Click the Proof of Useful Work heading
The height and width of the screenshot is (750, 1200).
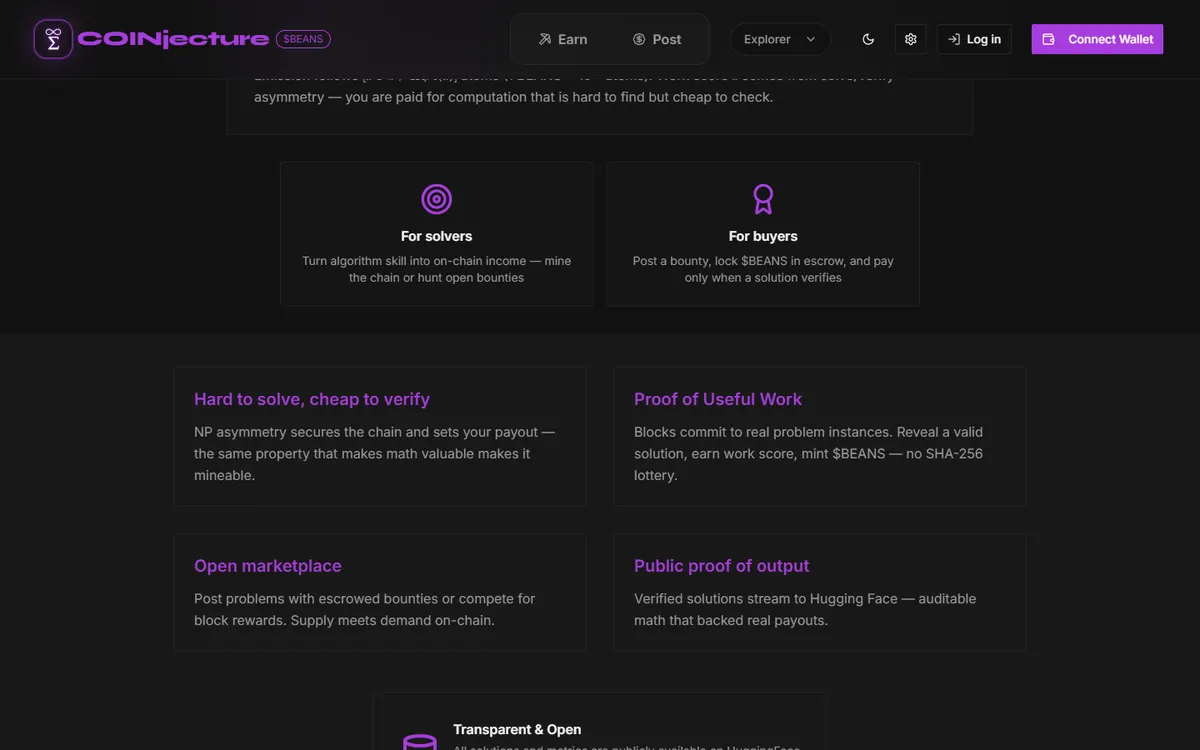(718, 399)
